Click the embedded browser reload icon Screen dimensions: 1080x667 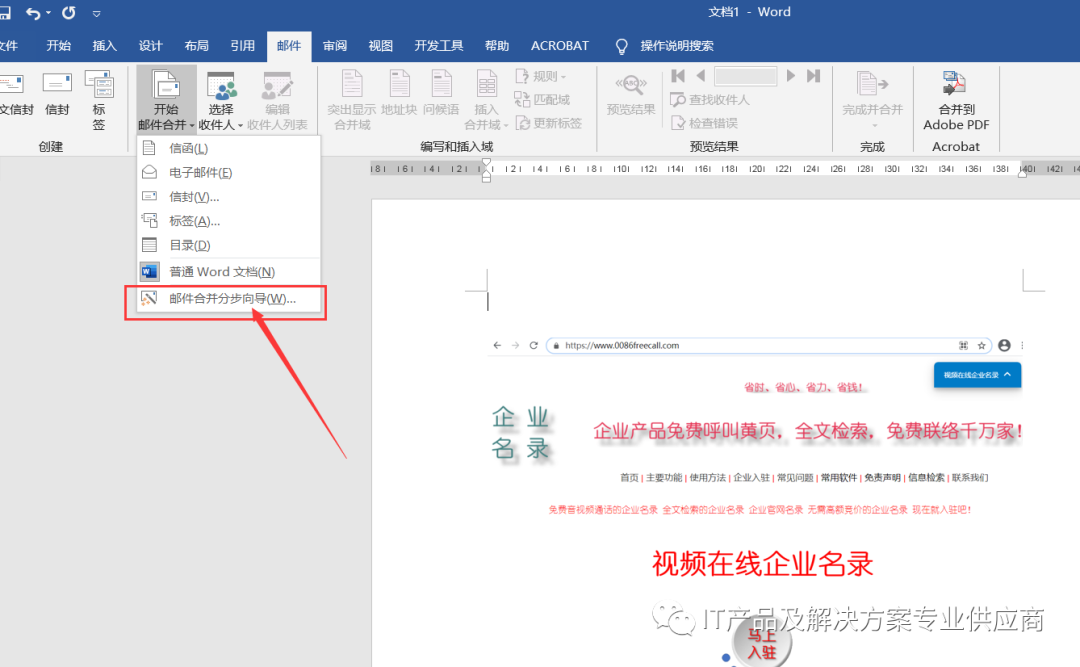[533, 345]
